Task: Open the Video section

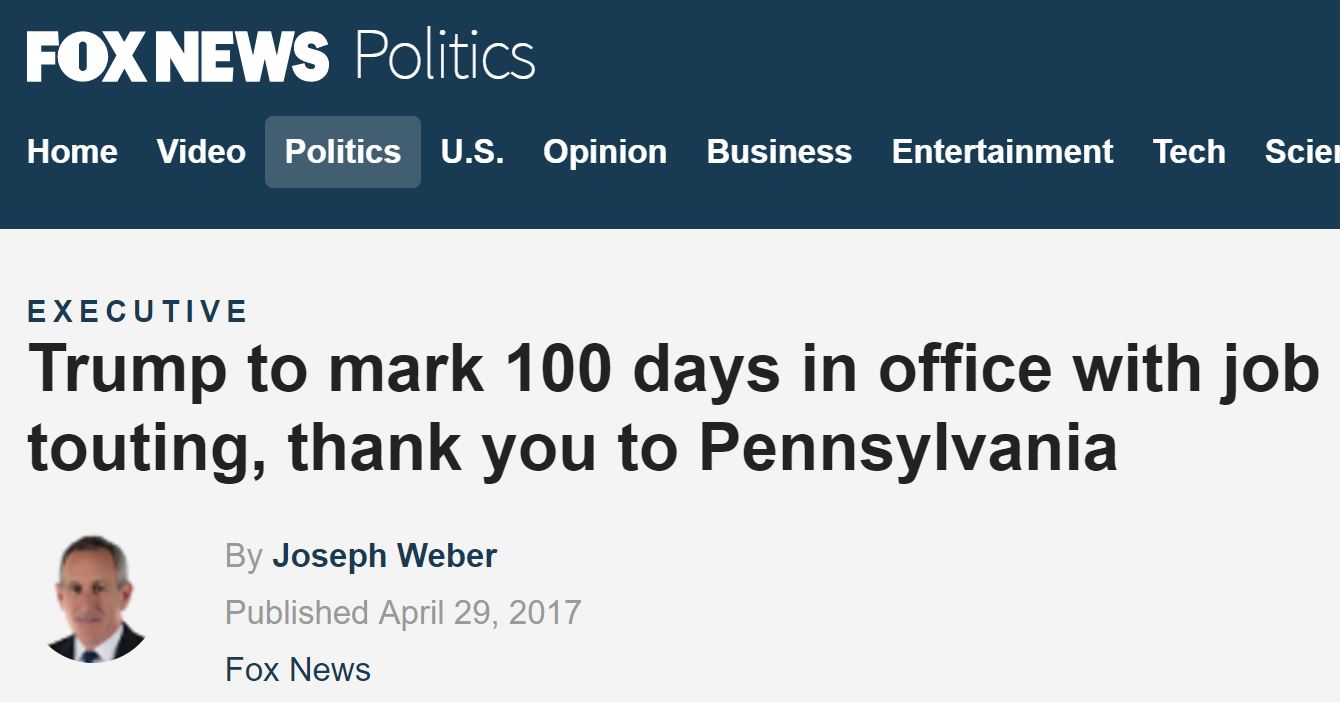Action: click(201, 152)
